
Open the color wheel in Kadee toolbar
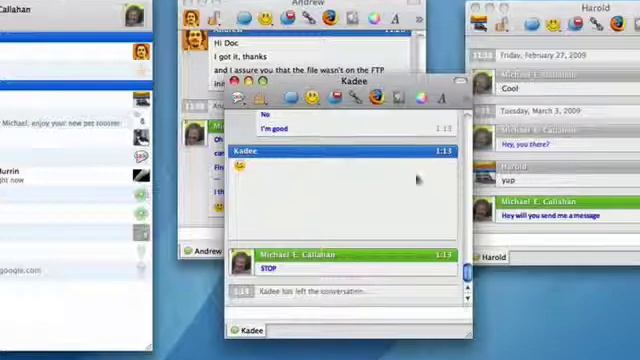(x=421, y=98)
